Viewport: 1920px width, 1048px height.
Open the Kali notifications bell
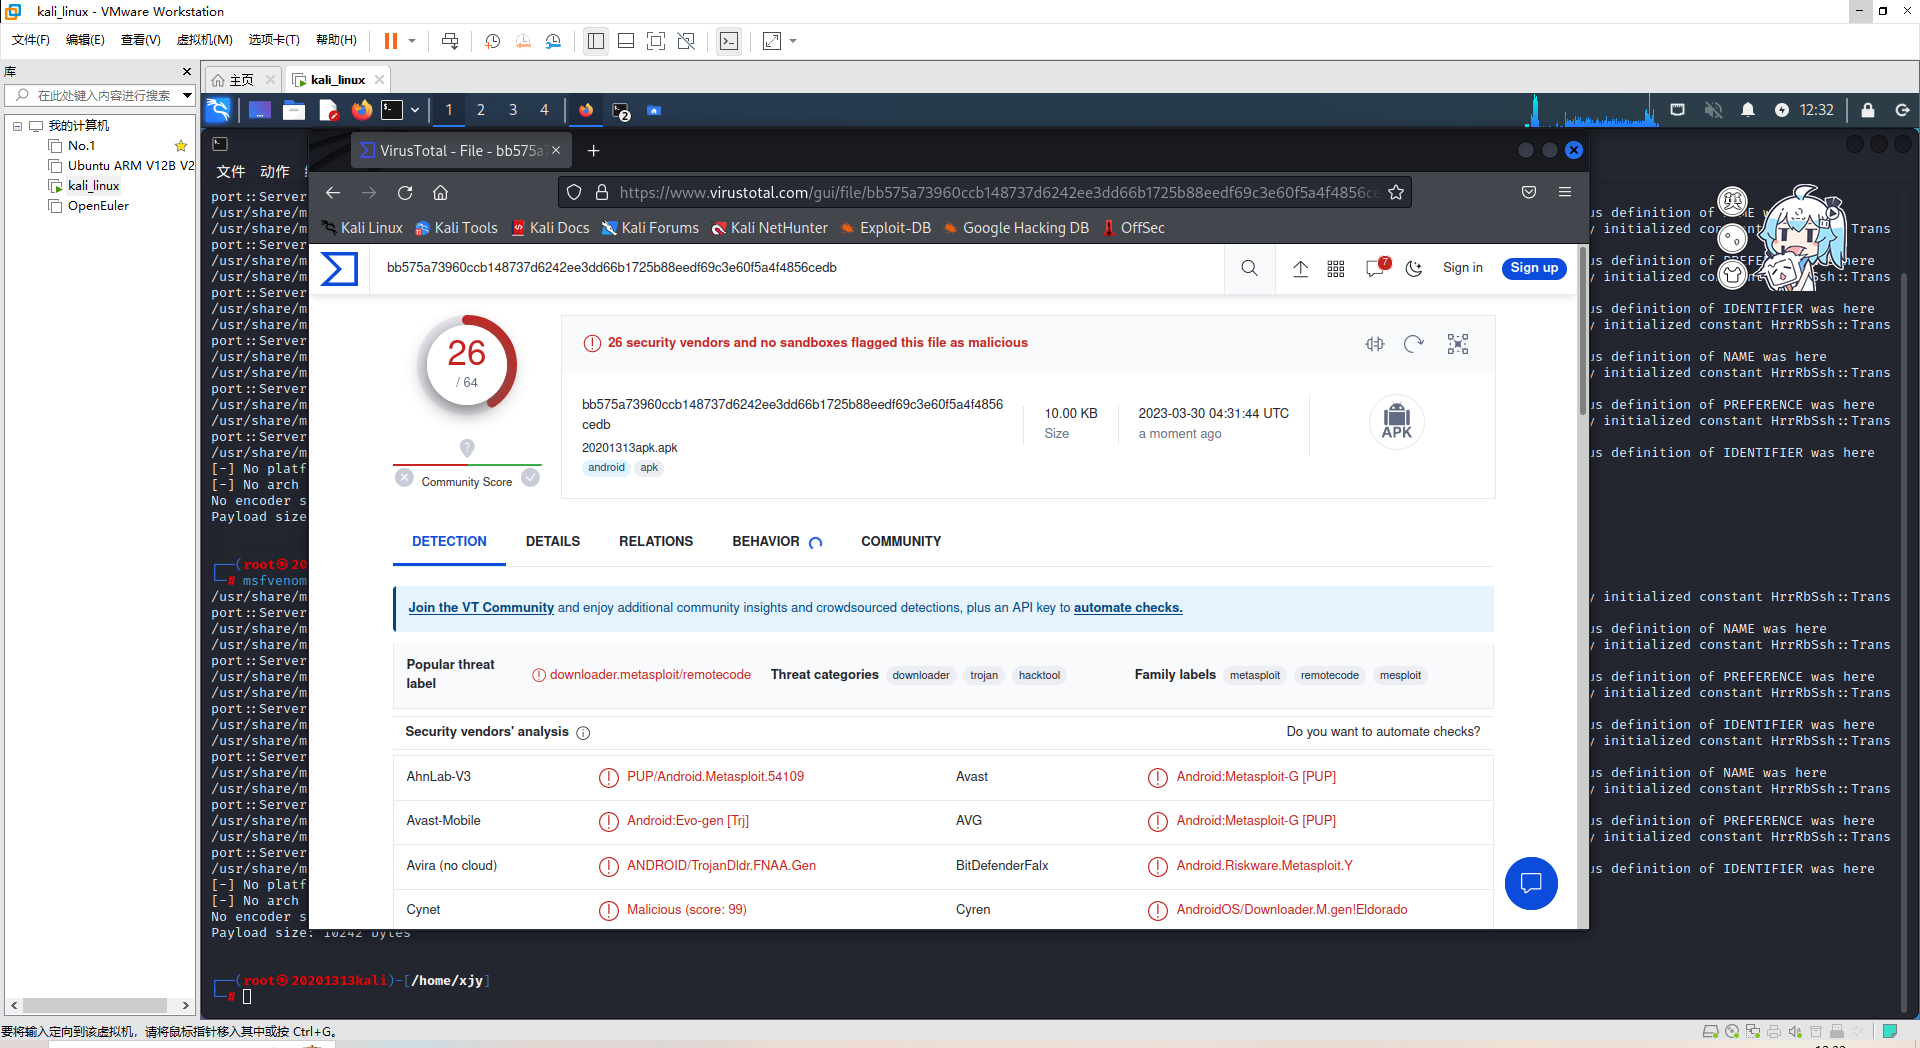[1748, 110]
